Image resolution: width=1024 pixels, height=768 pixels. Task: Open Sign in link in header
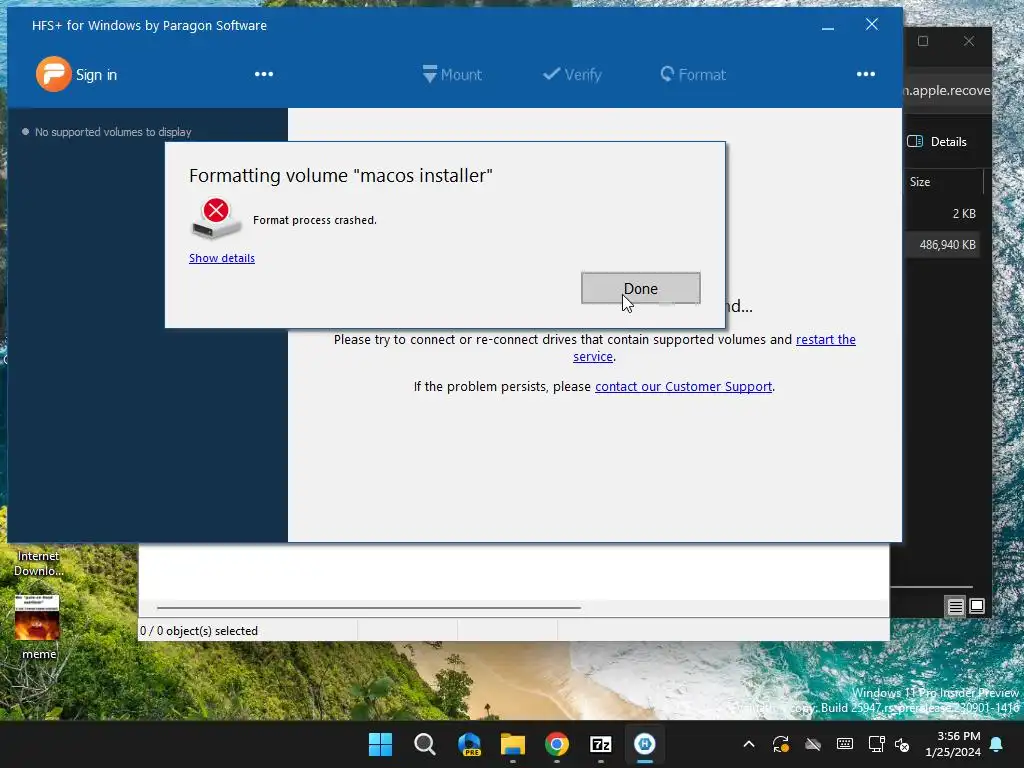tap(97, 75)
